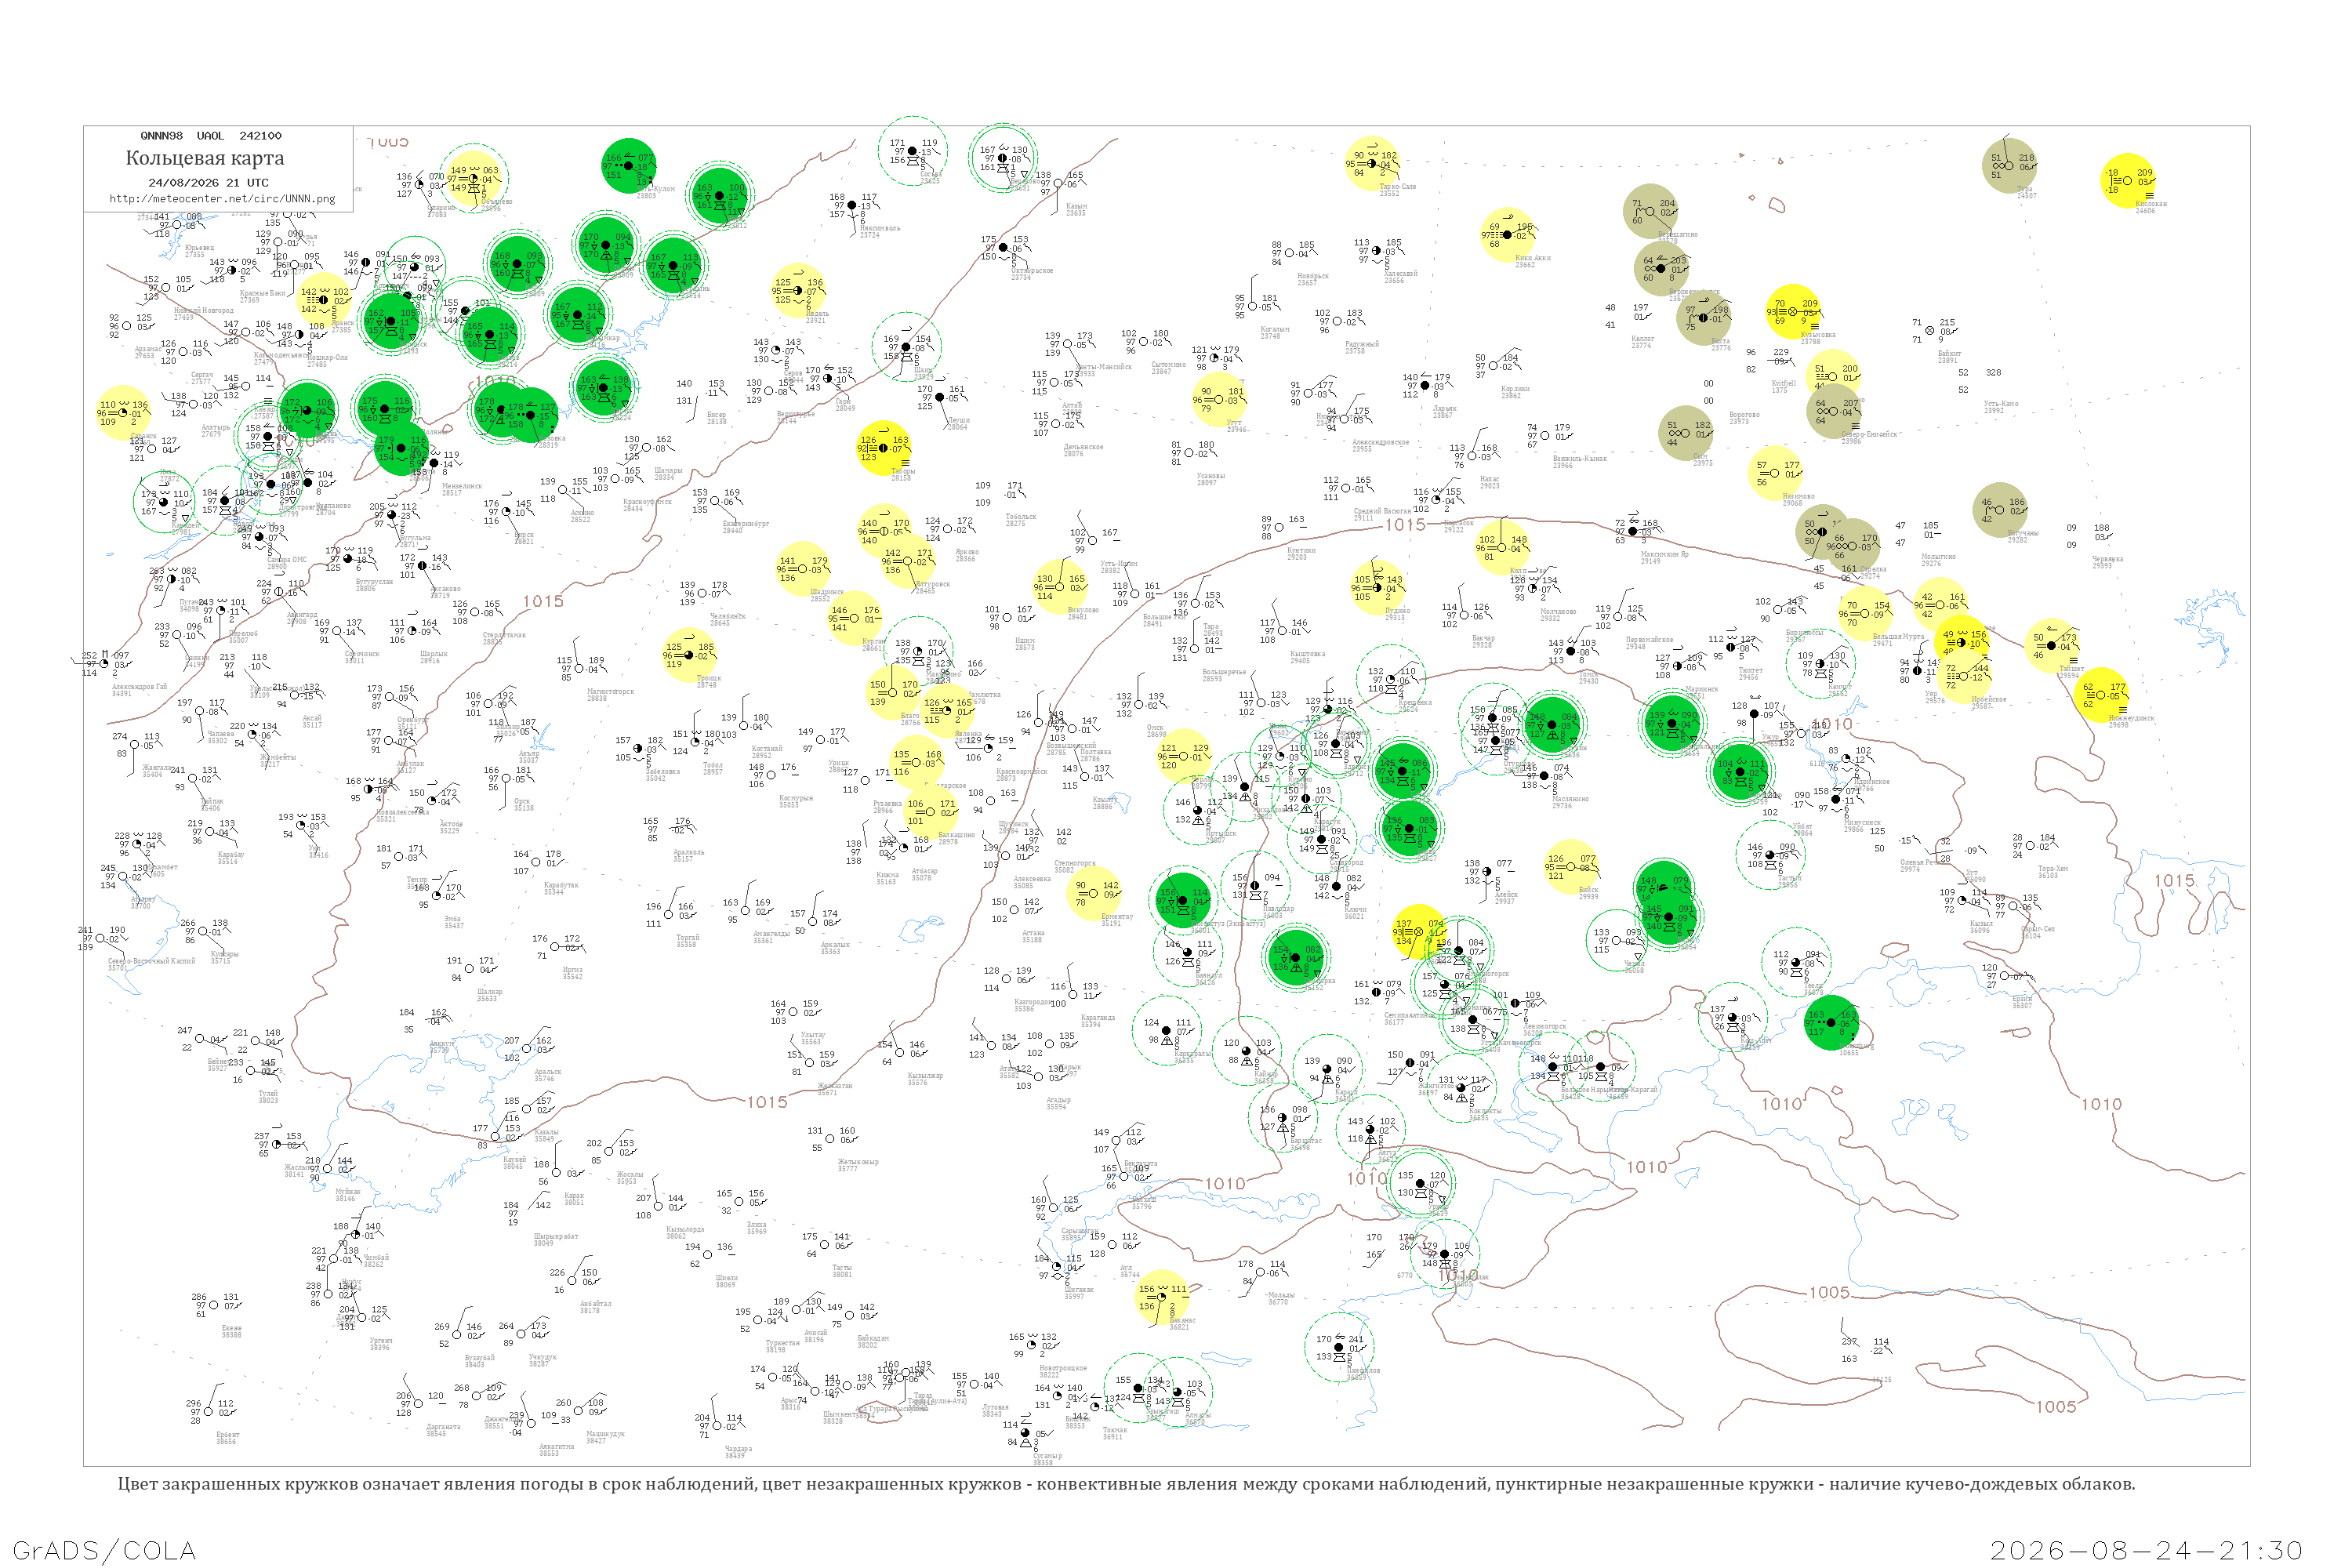Screen dimensions: 2352x1568
Task: Click the 1015 isobar label beside Жезказган
Action: tap(767, 1102)
